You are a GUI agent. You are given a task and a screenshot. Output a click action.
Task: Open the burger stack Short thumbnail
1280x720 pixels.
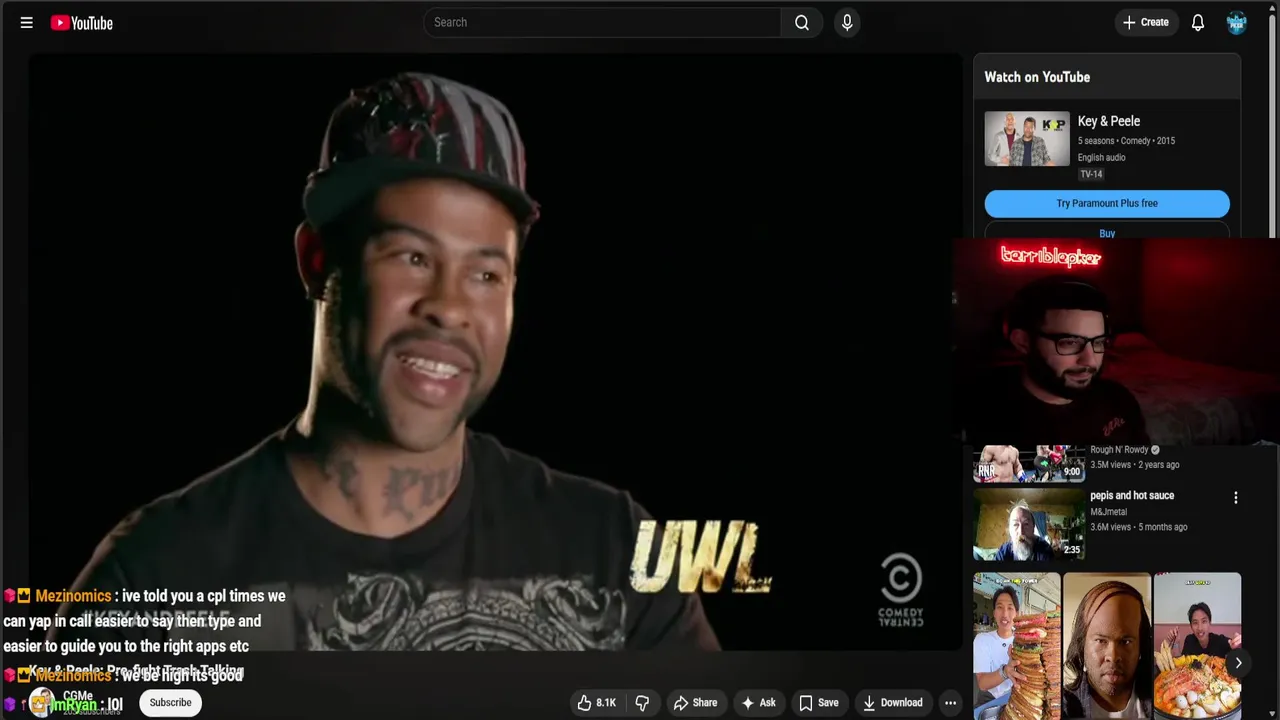point(1017,646)
